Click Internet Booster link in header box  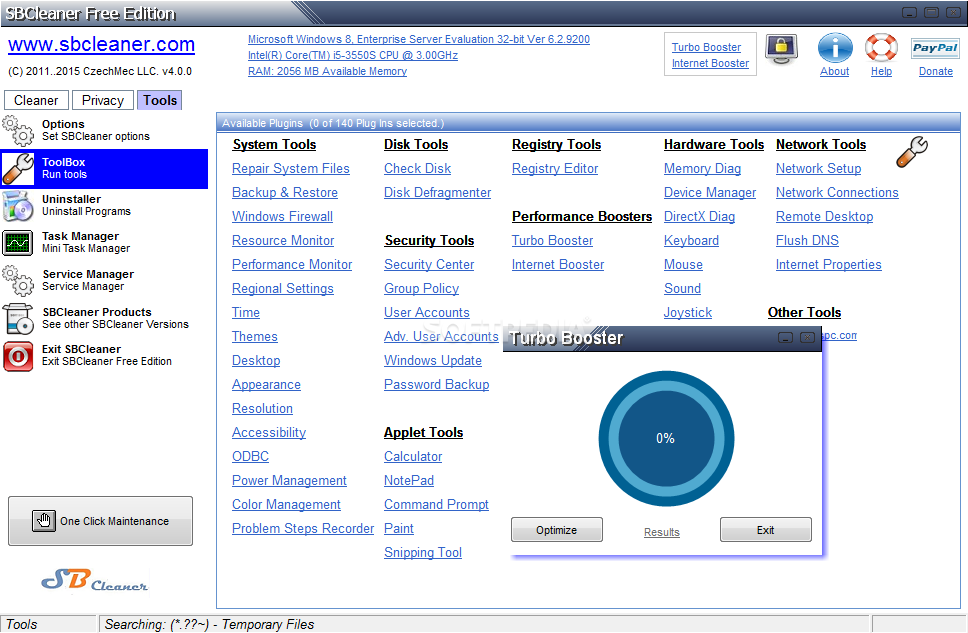(x=710, y=63)
